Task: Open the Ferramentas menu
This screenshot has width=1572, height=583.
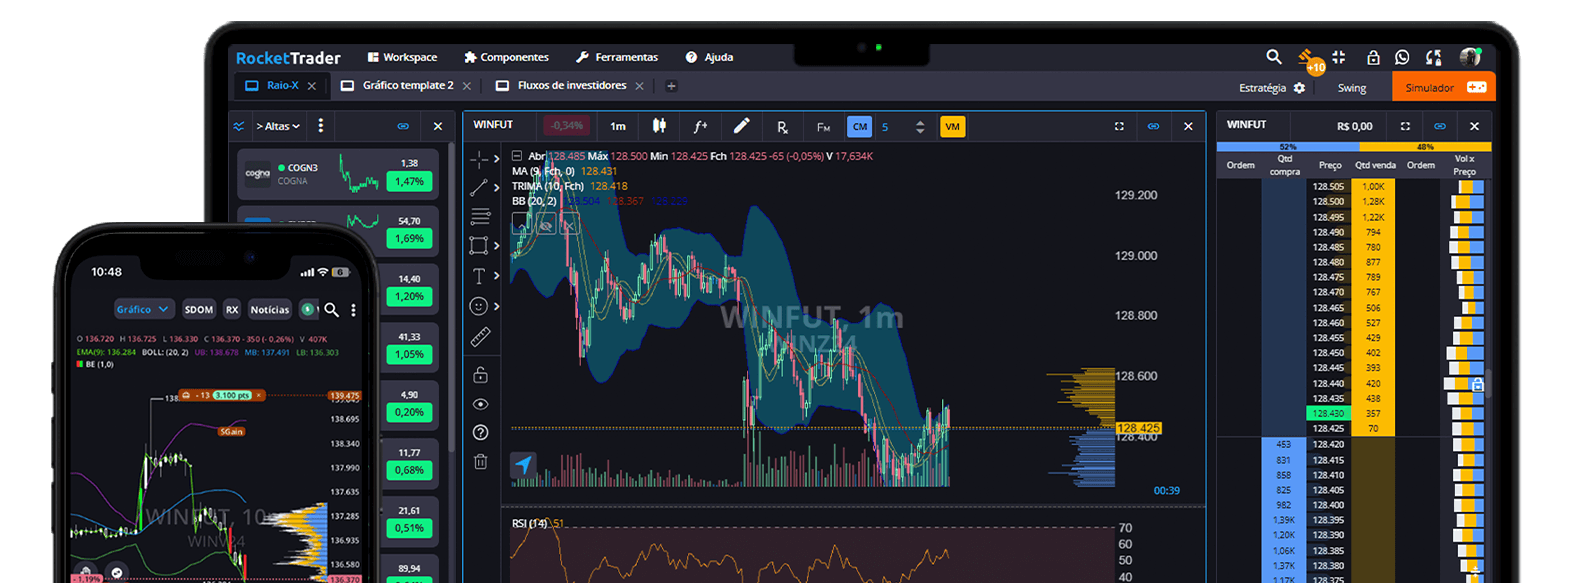Action: (617, 57)
